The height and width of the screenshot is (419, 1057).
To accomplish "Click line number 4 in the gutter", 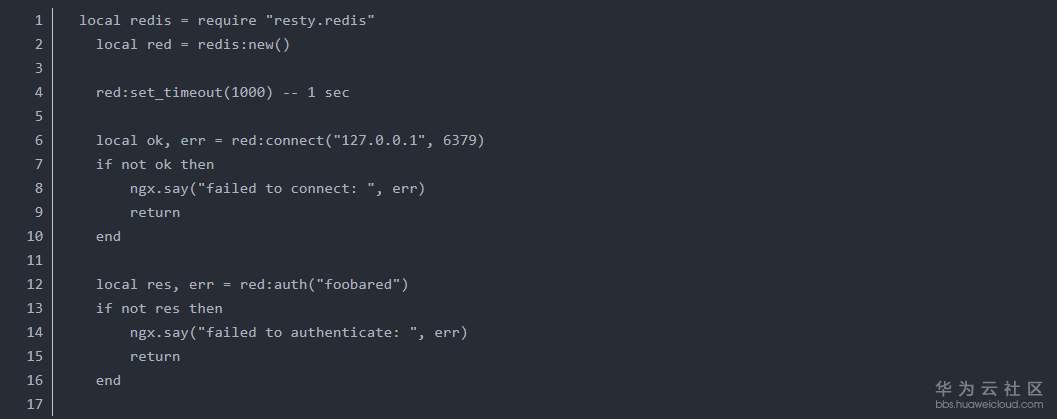I will click(x=38, y=92).
